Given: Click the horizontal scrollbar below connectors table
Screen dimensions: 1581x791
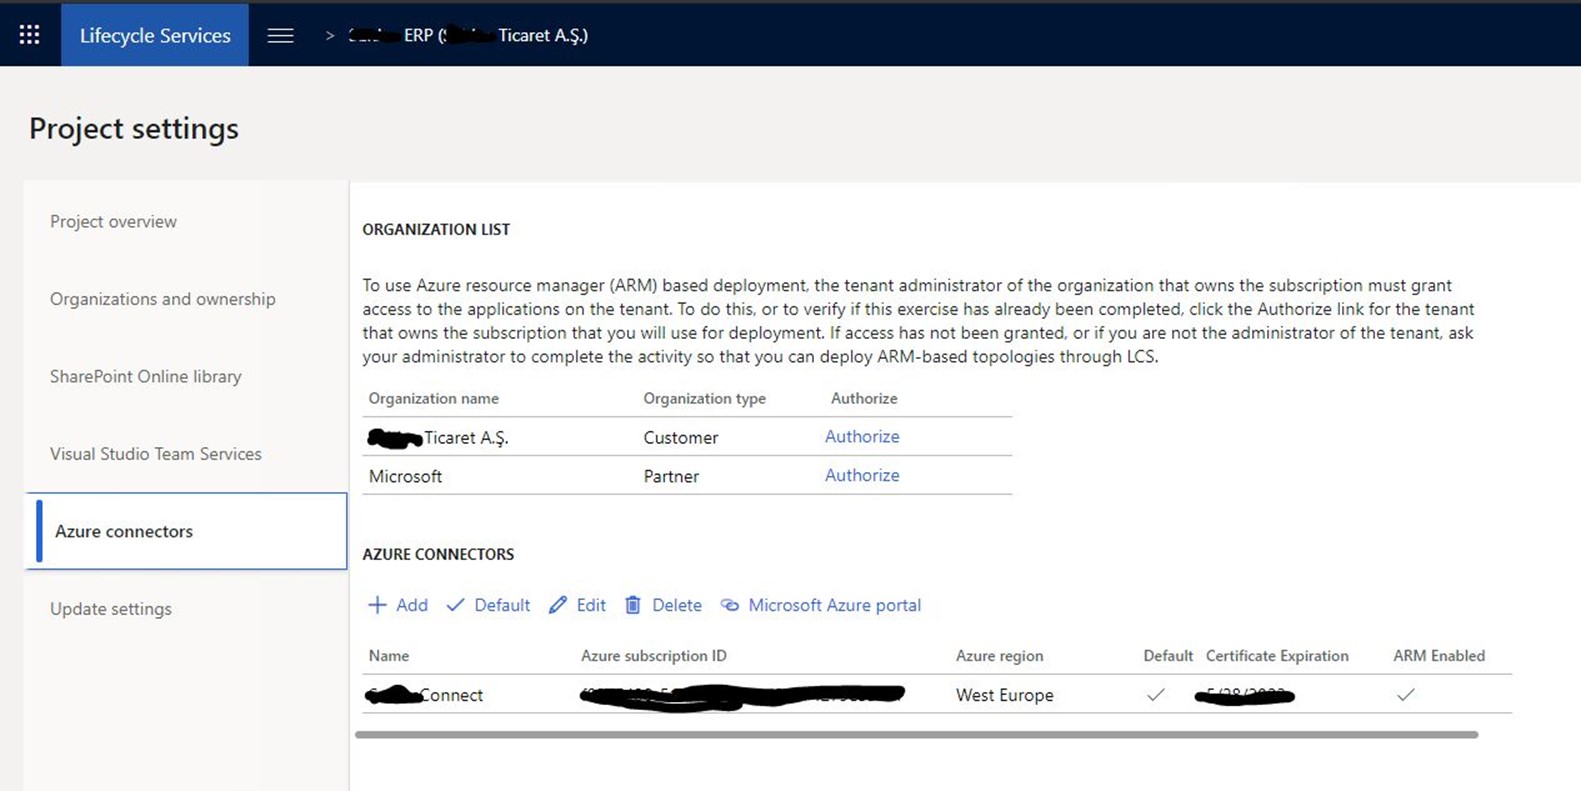Looking at the screenshot, I should tap(916, 735).
